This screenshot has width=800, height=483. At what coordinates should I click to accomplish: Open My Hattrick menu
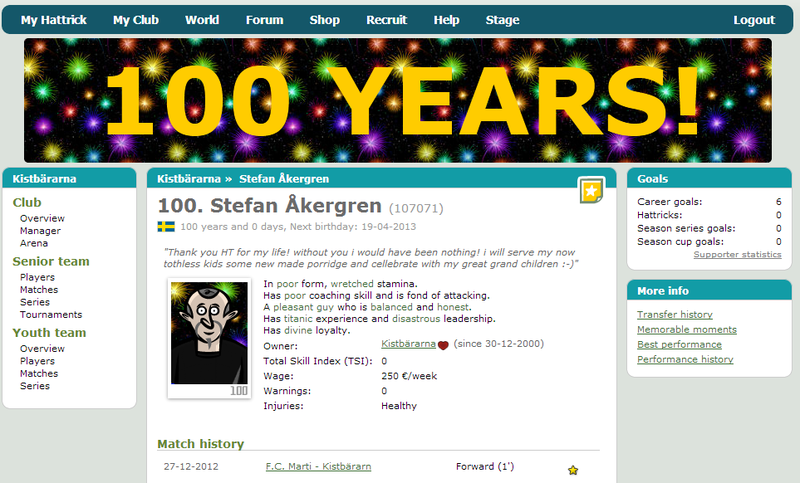tap(54, 20)
